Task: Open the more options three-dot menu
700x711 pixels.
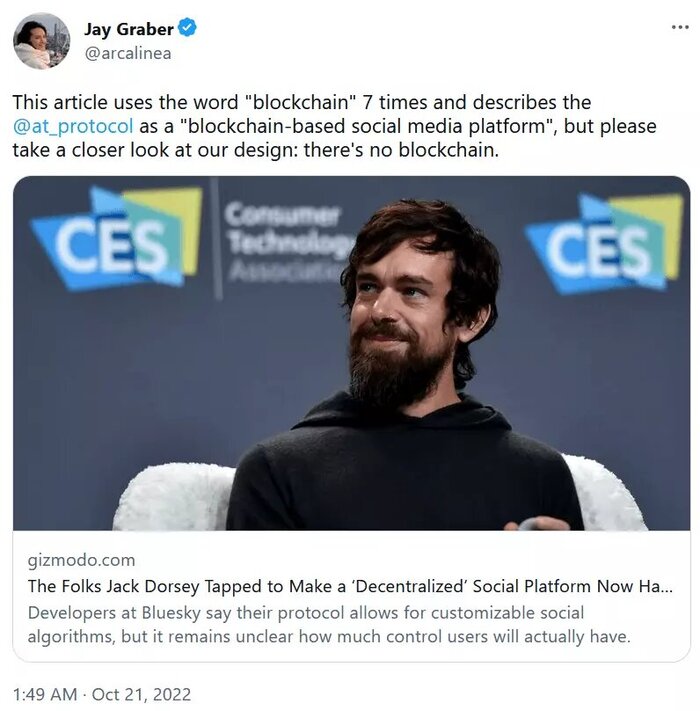Action: coord(680,28)
